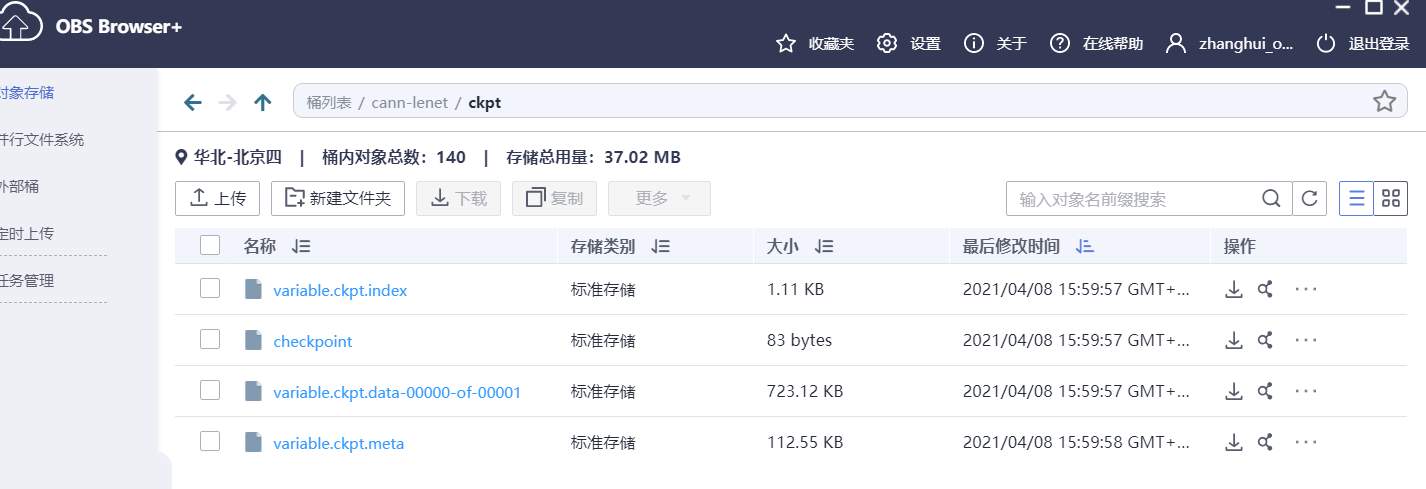Check the box for variable.ckpt.index
The height and width of the screenshot is (489, 1426).
pyautogui.click(x=210, y=289)
